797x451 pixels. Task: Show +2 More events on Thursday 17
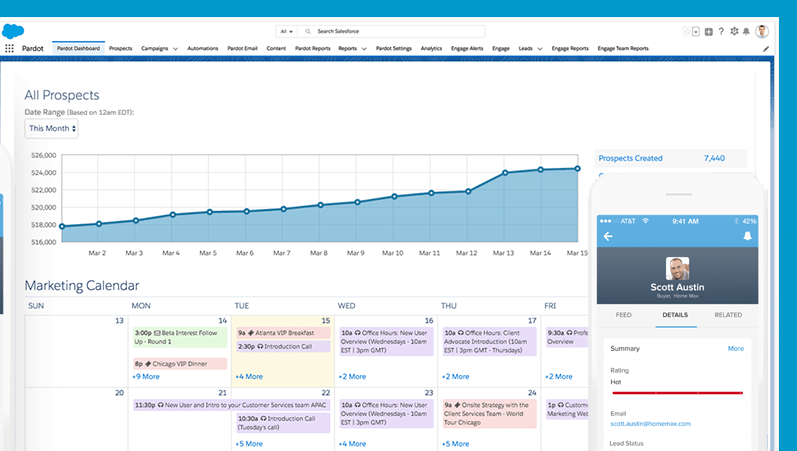tap(455, 377)
